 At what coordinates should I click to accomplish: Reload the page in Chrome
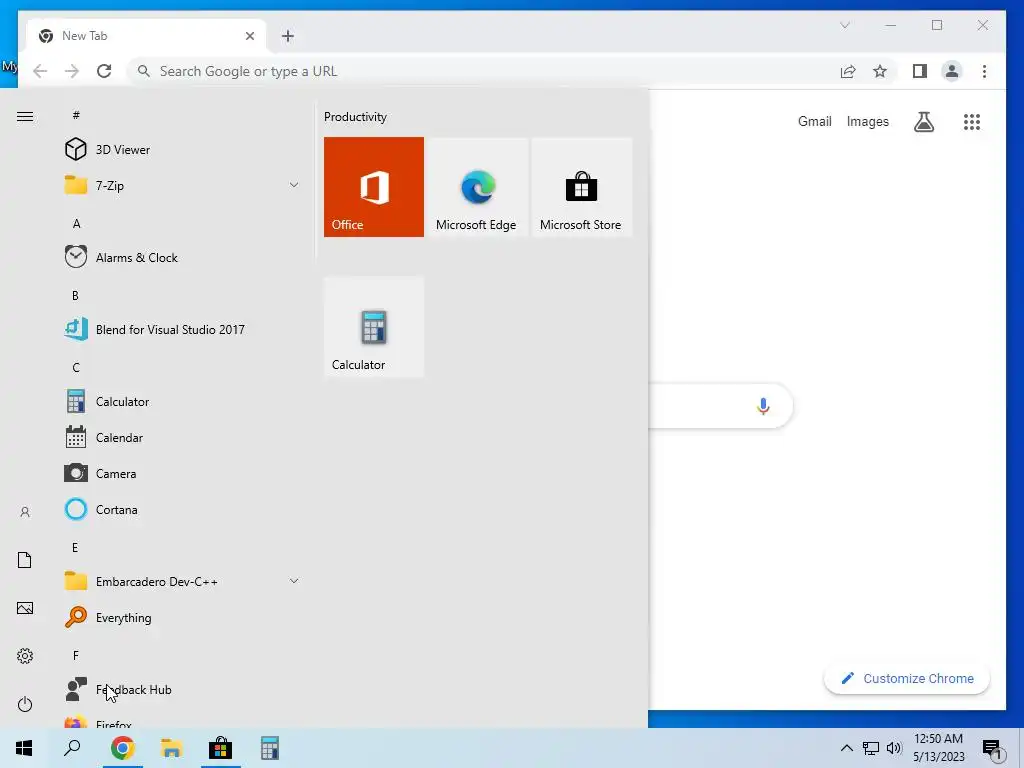pos(104,71)
